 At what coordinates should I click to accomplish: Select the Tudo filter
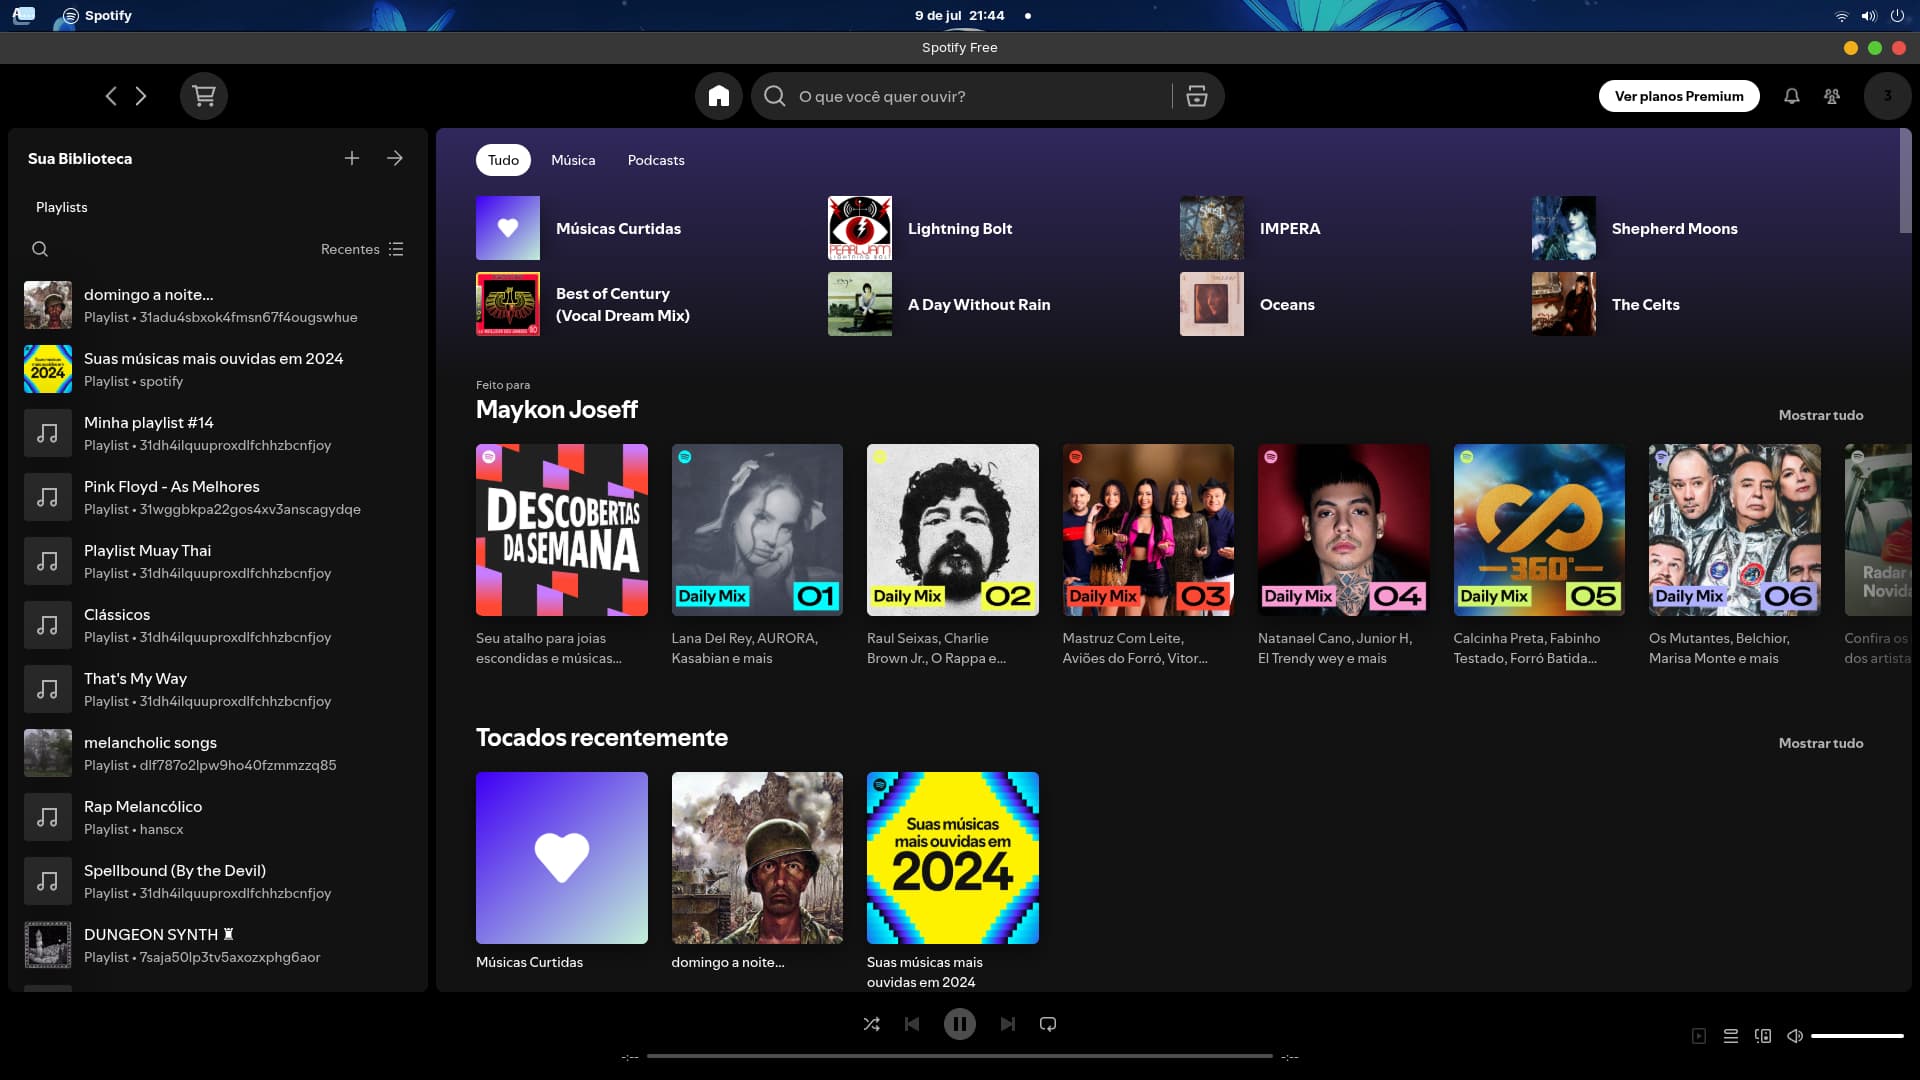point(503,160)
